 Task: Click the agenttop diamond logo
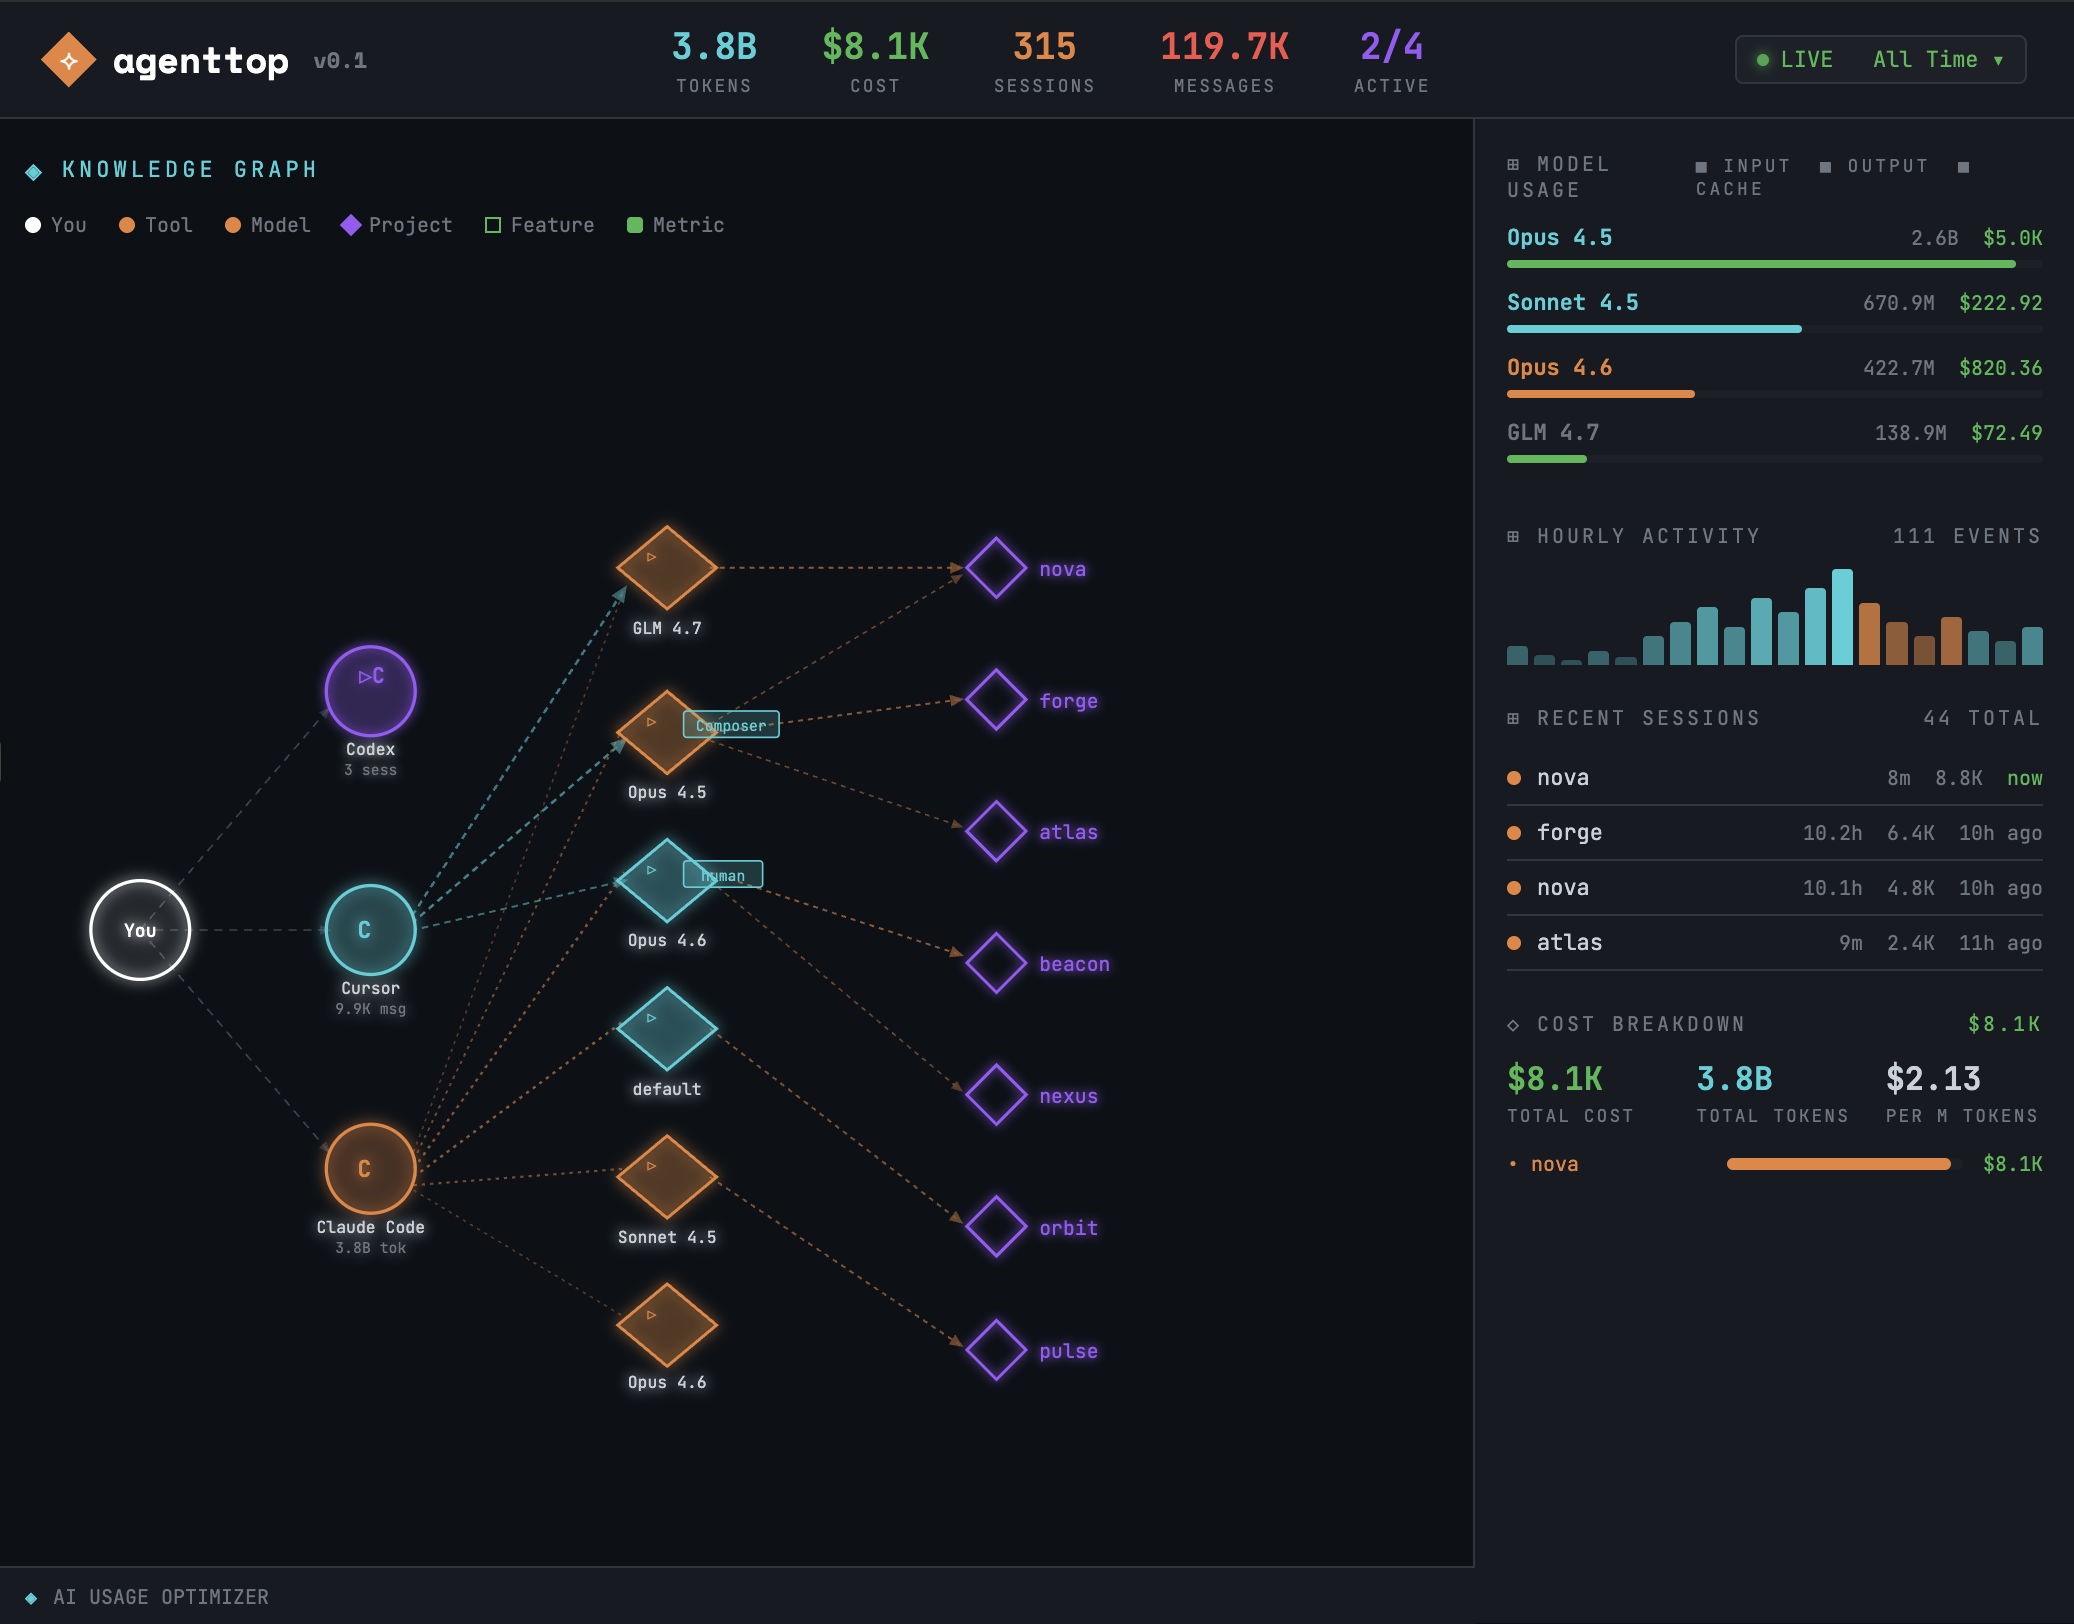(68, 59)
